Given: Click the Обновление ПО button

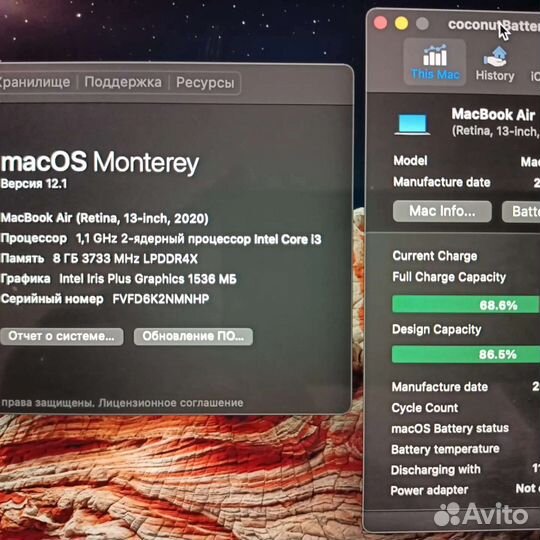Looking at the screenshot, I should click(193, 336).
